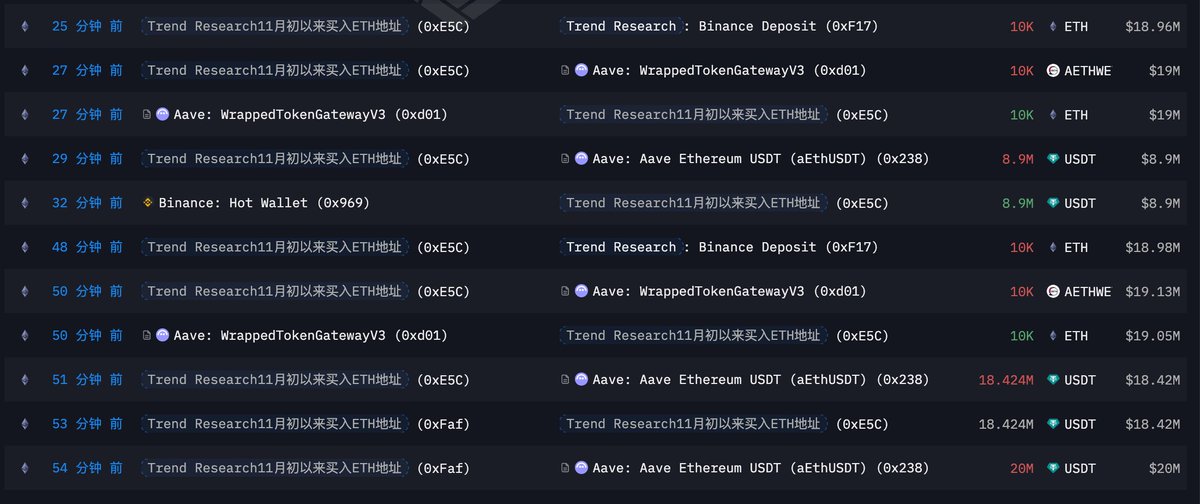Open the 25 分钟前 transaction timestamp
The image size is (1200, 504).
(88, 27)
